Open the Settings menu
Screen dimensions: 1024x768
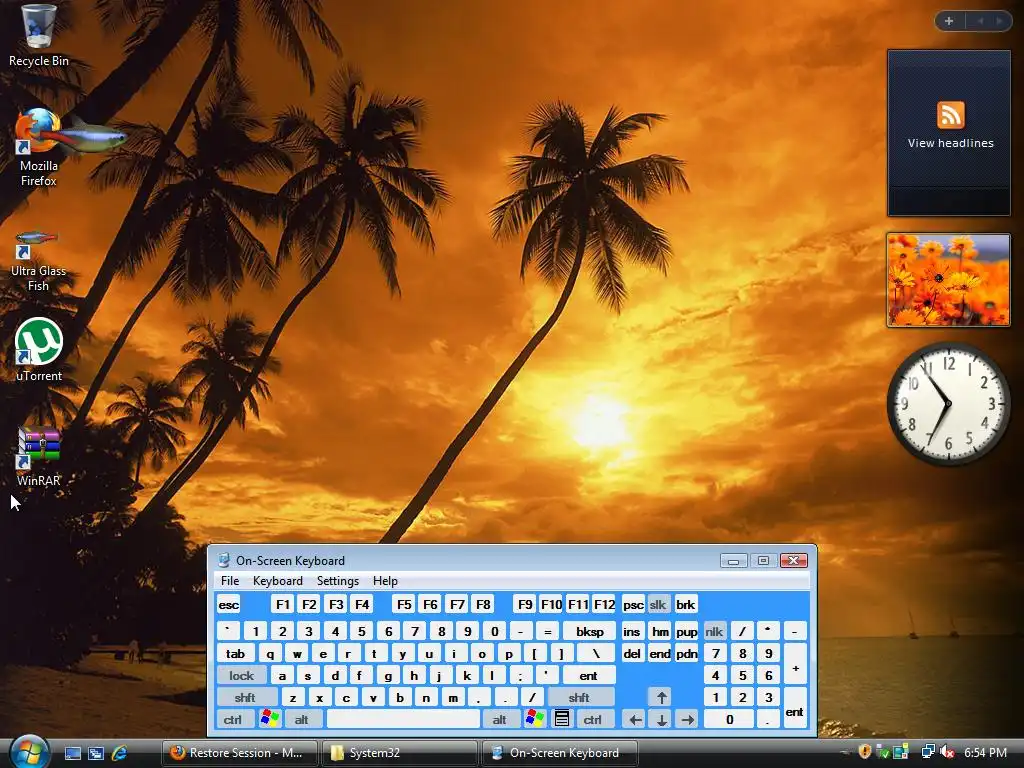point(338,581)
